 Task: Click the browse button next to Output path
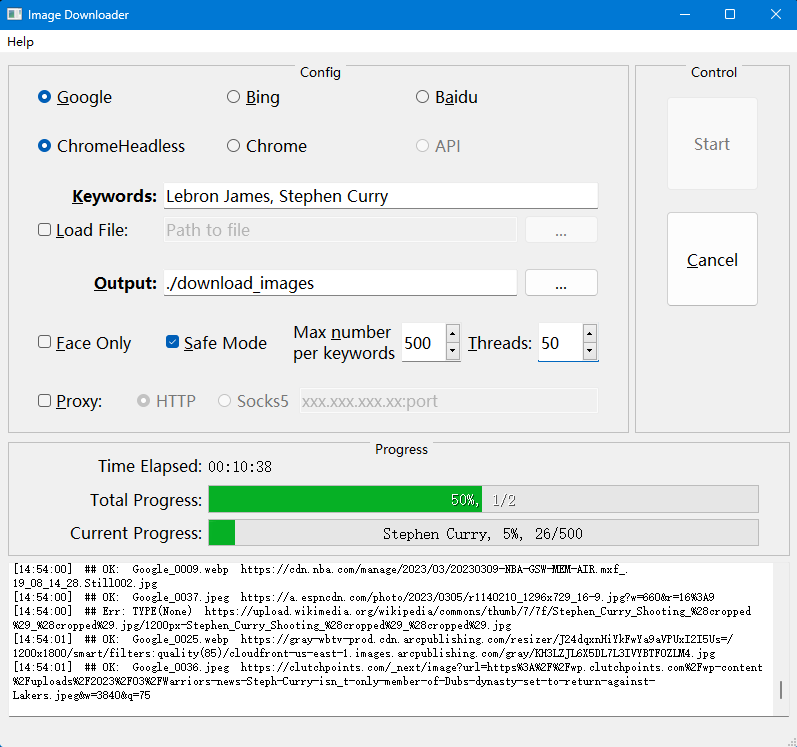pyautogui.click(x=561, y=283)
